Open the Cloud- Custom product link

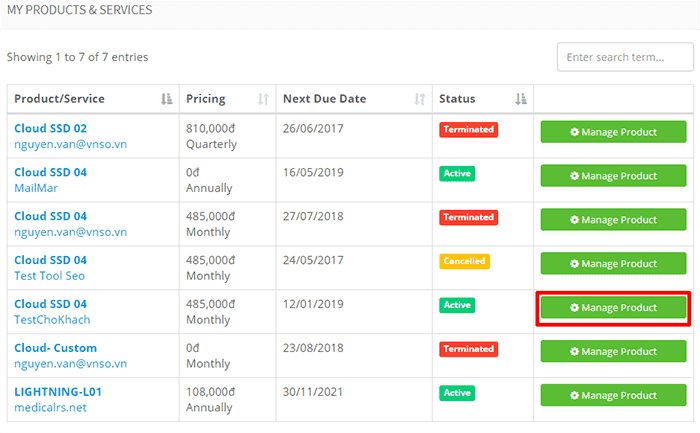[x=55, y=348]
